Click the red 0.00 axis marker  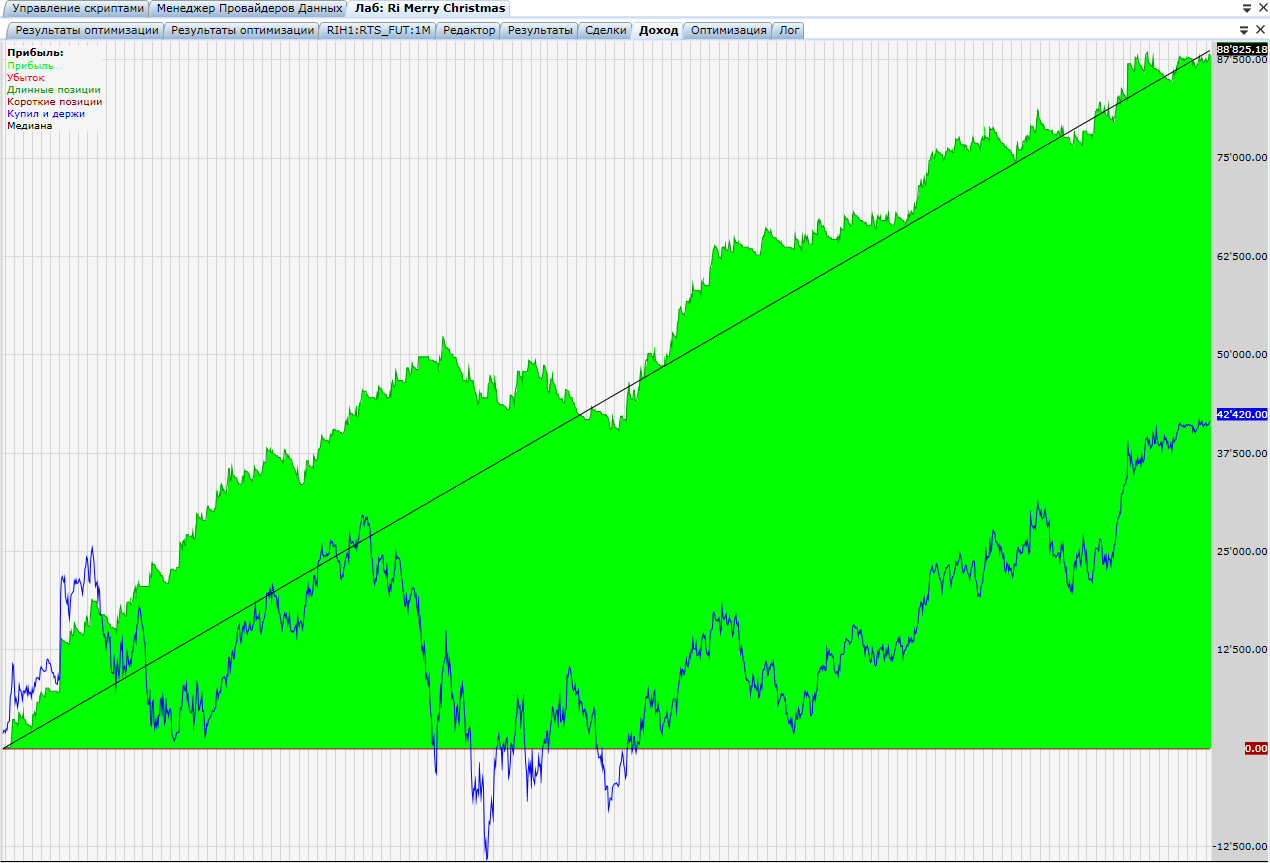1256,748
